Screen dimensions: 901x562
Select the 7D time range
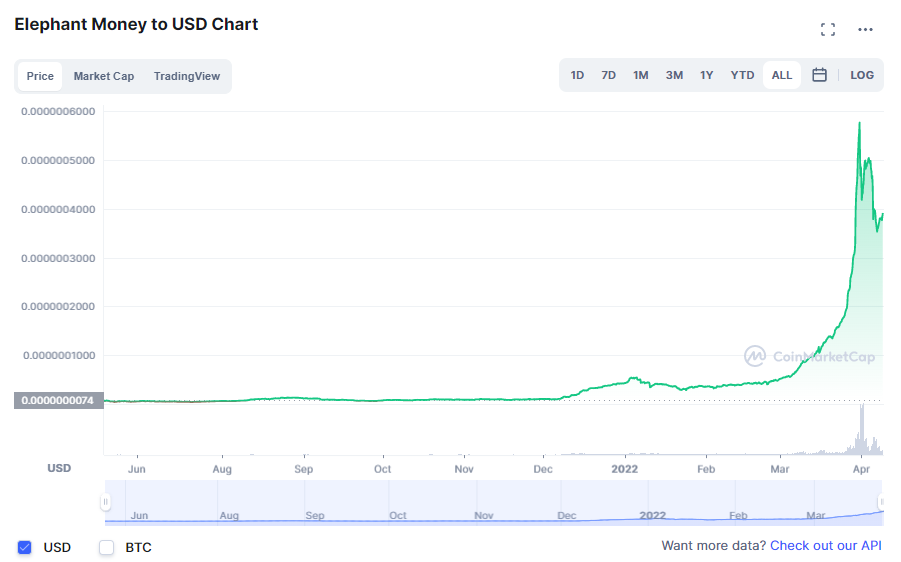click(609, 75)
